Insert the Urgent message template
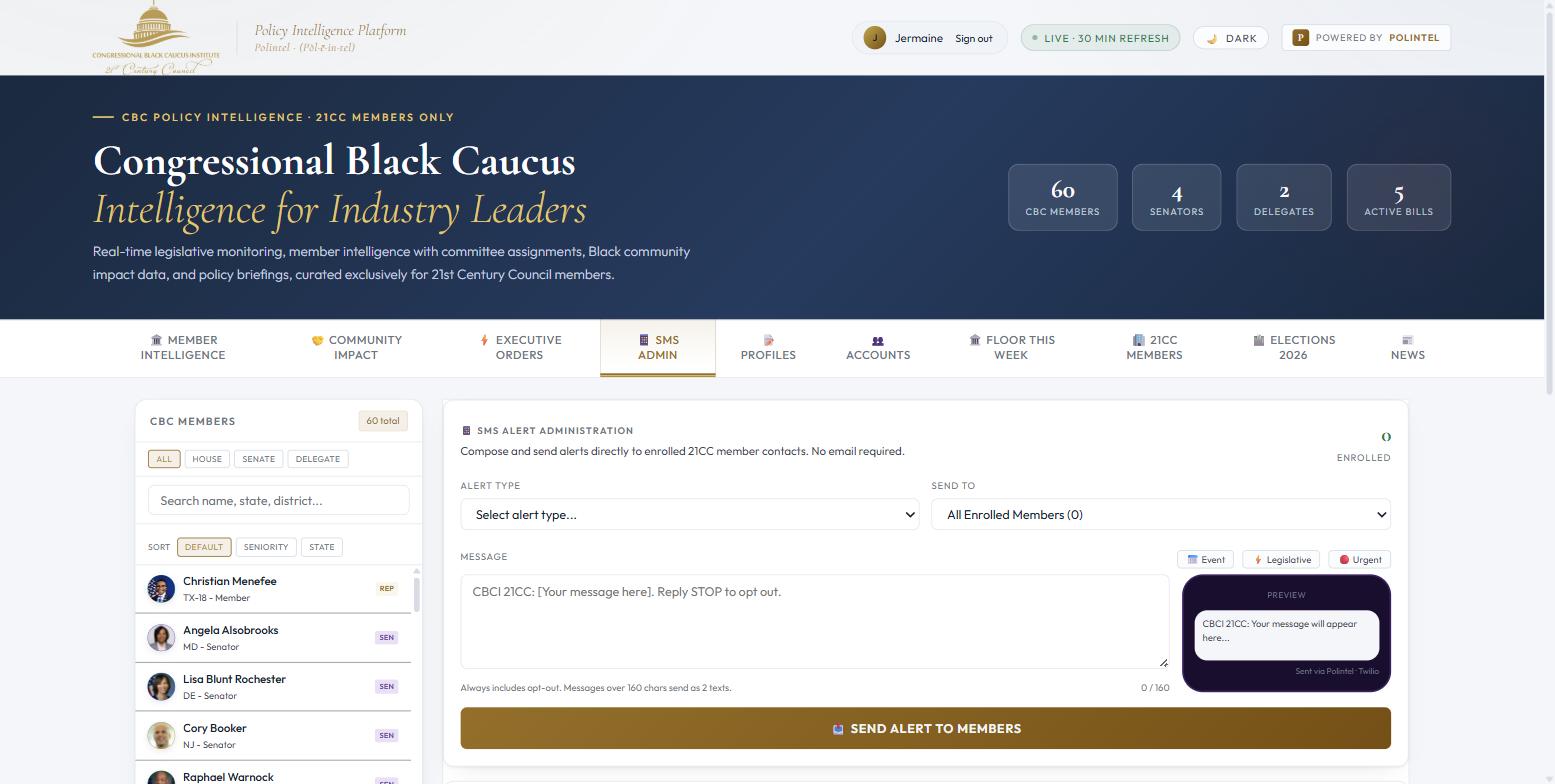The height and width of the screenshot is (784, 1555). pos(1360,560)
